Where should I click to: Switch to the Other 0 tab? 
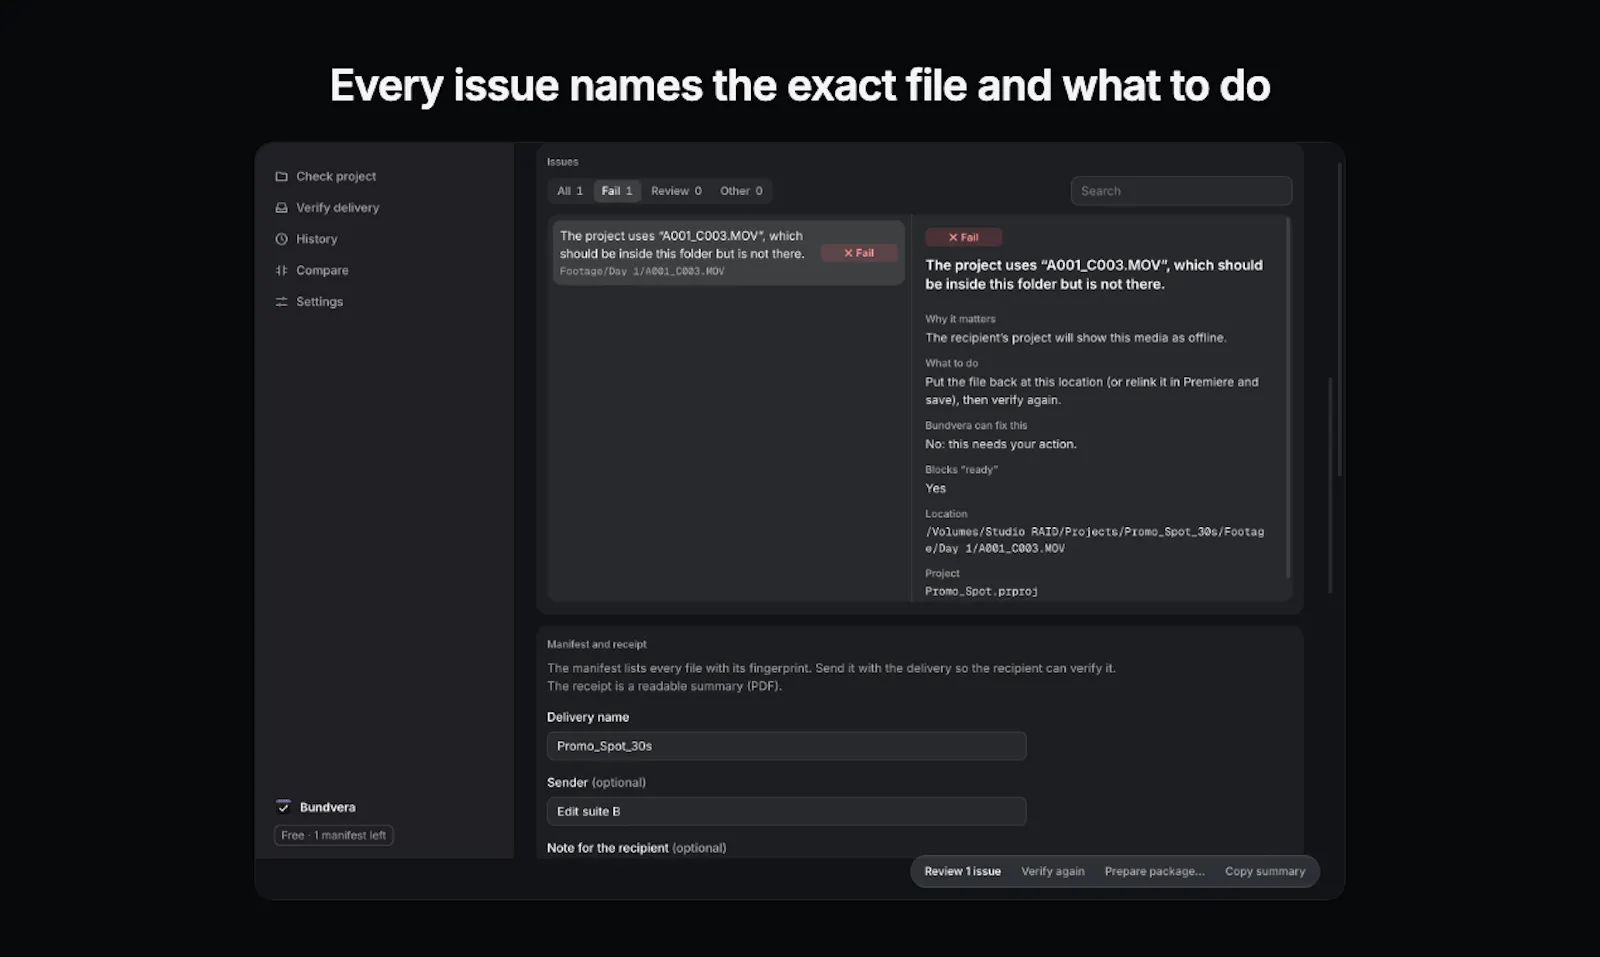[741, 191]
